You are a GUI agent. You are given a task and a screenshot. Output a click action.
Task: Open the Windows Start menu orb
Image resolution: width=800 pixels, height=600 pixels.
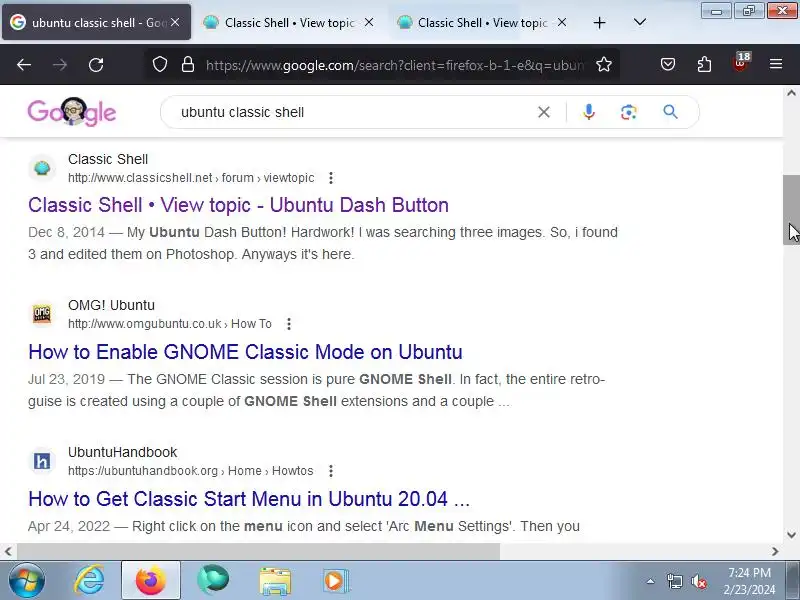click(27, 581)
